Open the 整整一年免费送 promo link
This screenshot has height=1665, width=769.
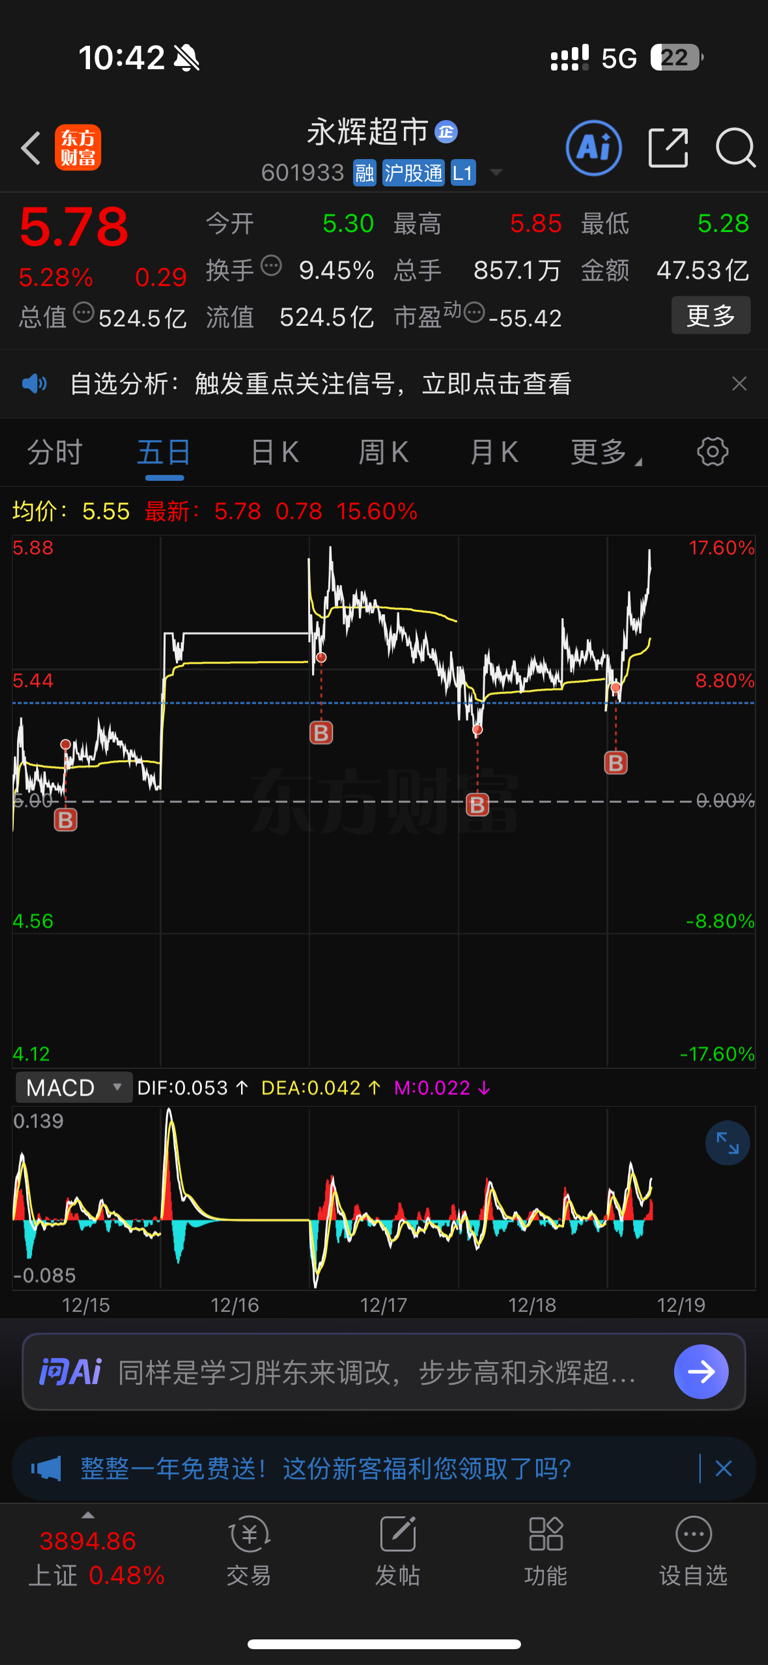point(326,1468)
